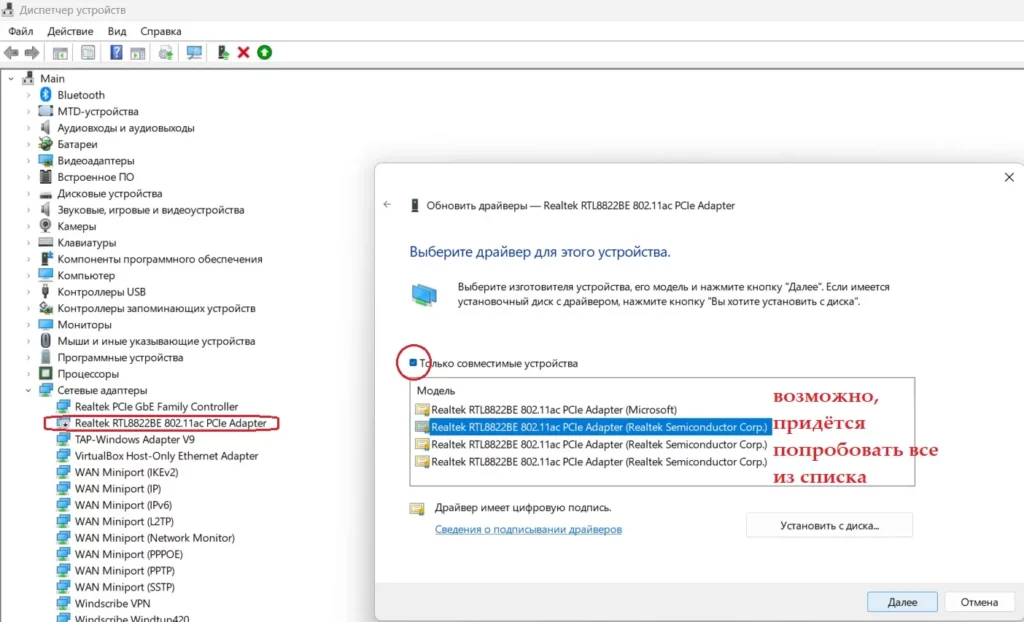Image resolution: width=1024 pixels, height=622 pixels.
Task: Click the TAP-Windows Adapter V9 icon
Action: click(x=63, y=439)
